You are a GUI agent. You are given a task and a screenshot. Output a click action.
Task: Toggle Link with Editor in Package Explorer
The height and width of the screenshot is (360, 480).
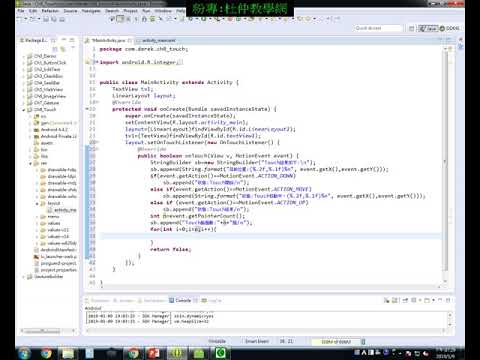click(63, 49)
